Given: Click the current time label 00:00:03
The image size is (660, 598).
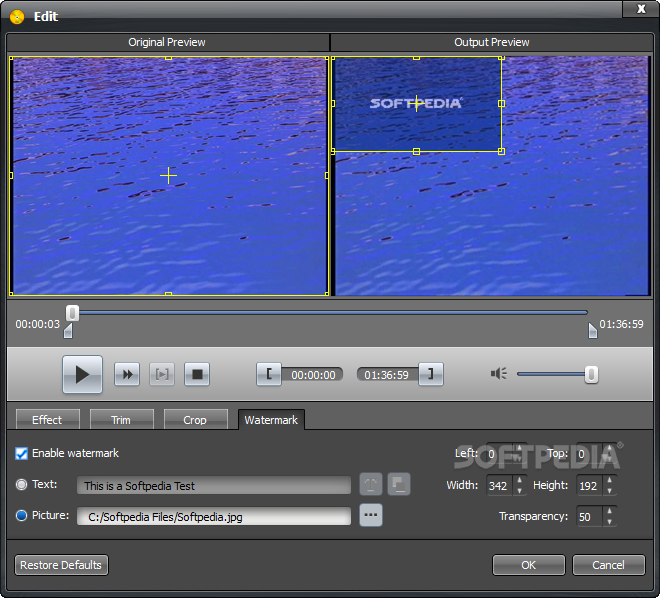Looking at the screenshot, I should pyautogui.click(x=38, y=324).
